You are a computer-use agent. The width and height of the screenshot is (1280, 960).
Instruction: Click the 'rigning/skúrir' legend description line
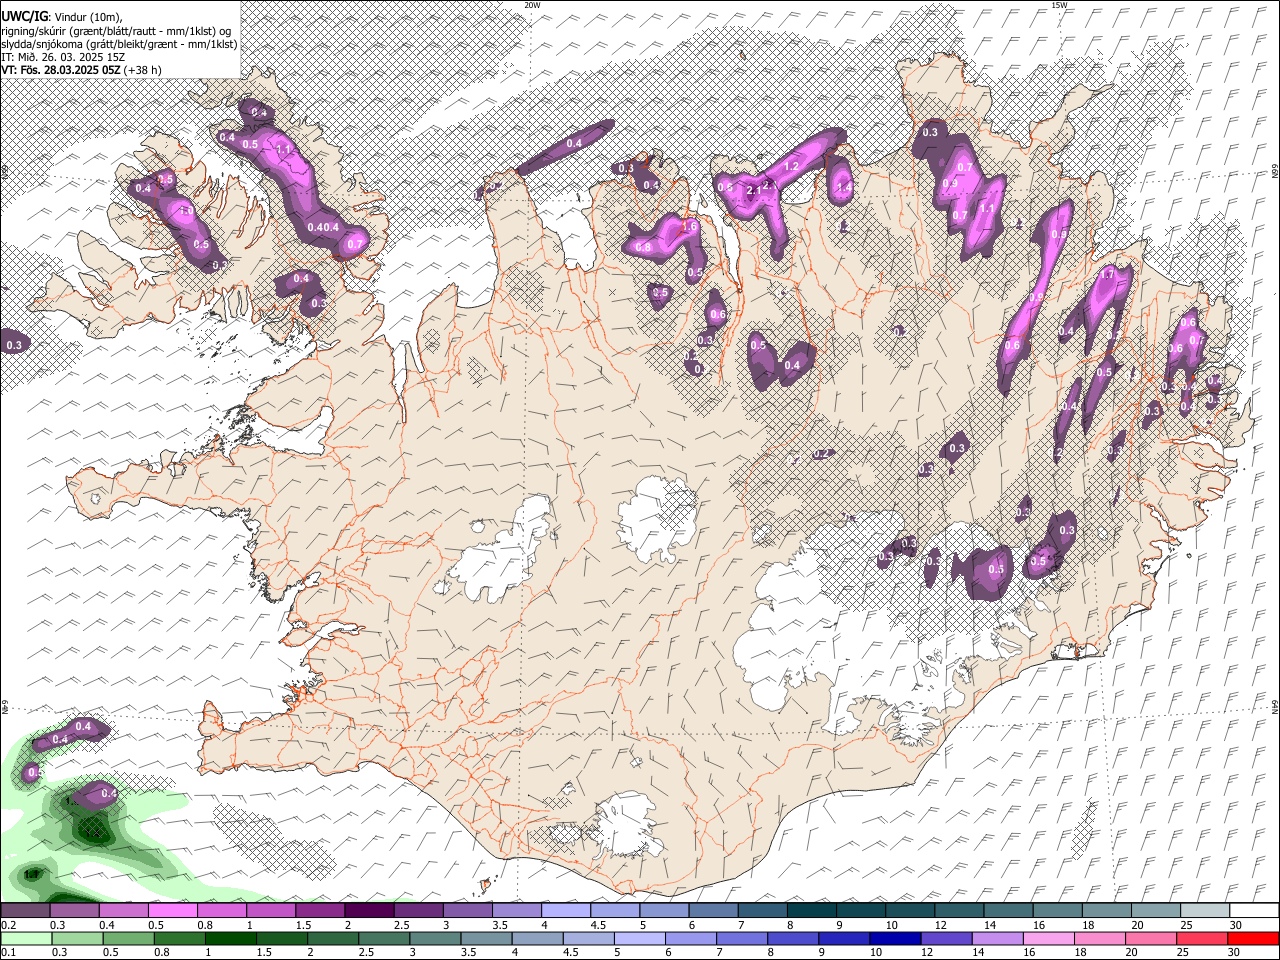(116, 30)
